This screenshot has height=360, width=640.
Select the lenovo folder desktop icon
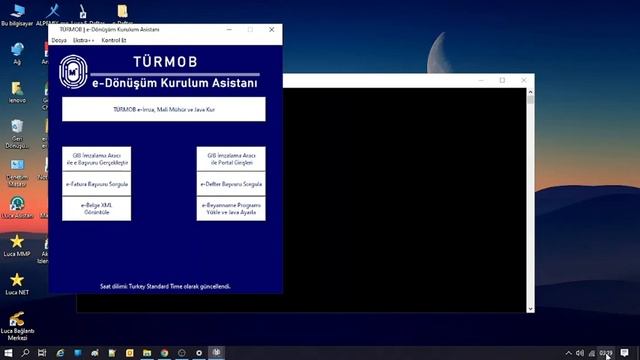point(17,92)
